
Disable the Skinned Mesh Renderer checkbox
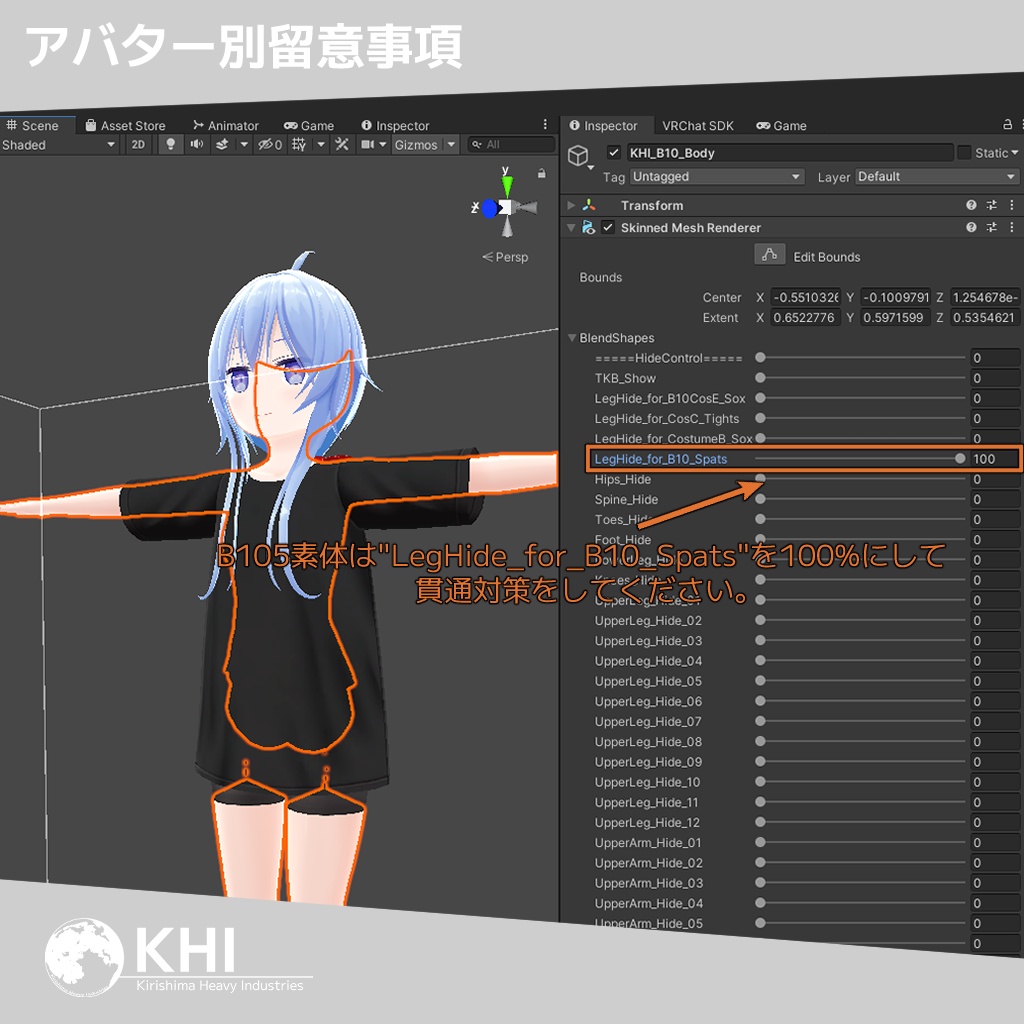pos(608,226)
